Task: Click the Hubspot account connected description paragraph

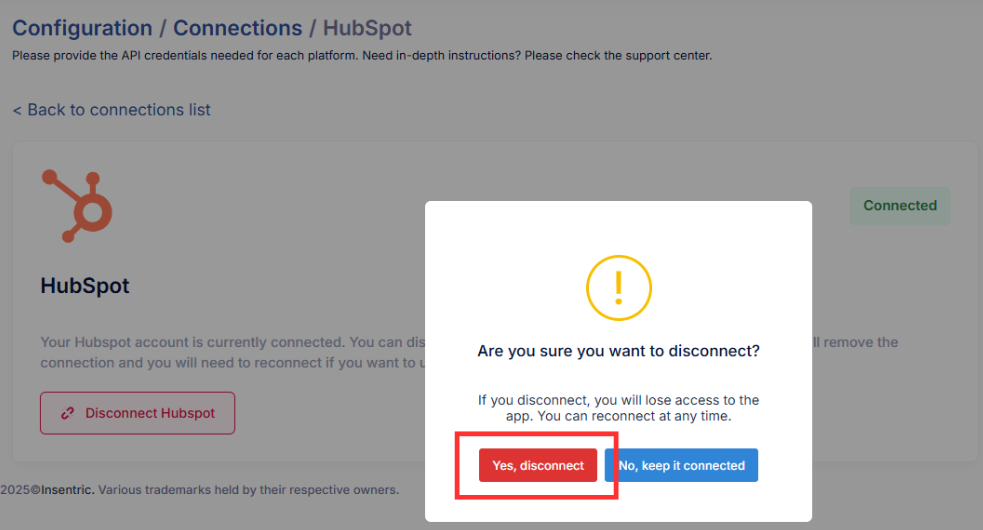Action: [x=220, y=351]
